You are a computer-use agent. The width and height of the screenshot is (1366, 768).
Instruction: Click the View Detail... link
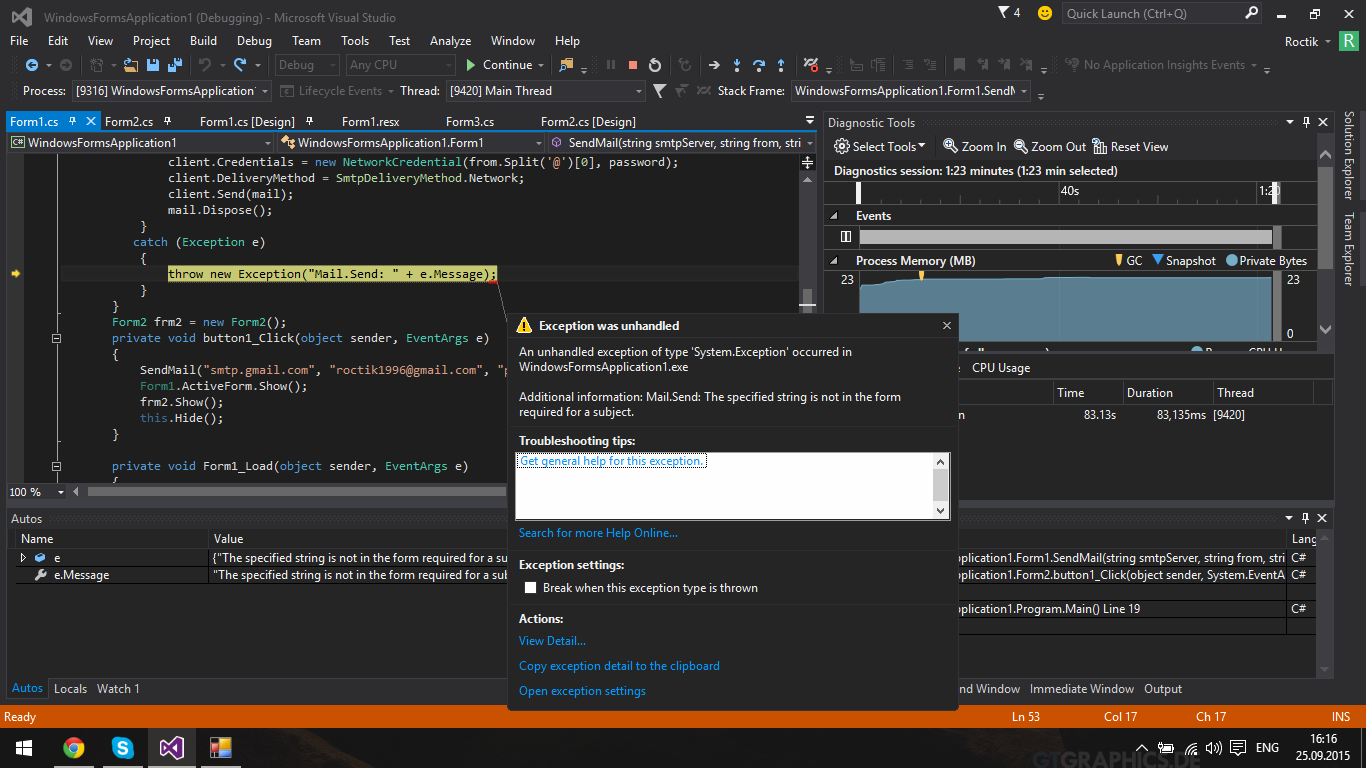tap(552, 641)
